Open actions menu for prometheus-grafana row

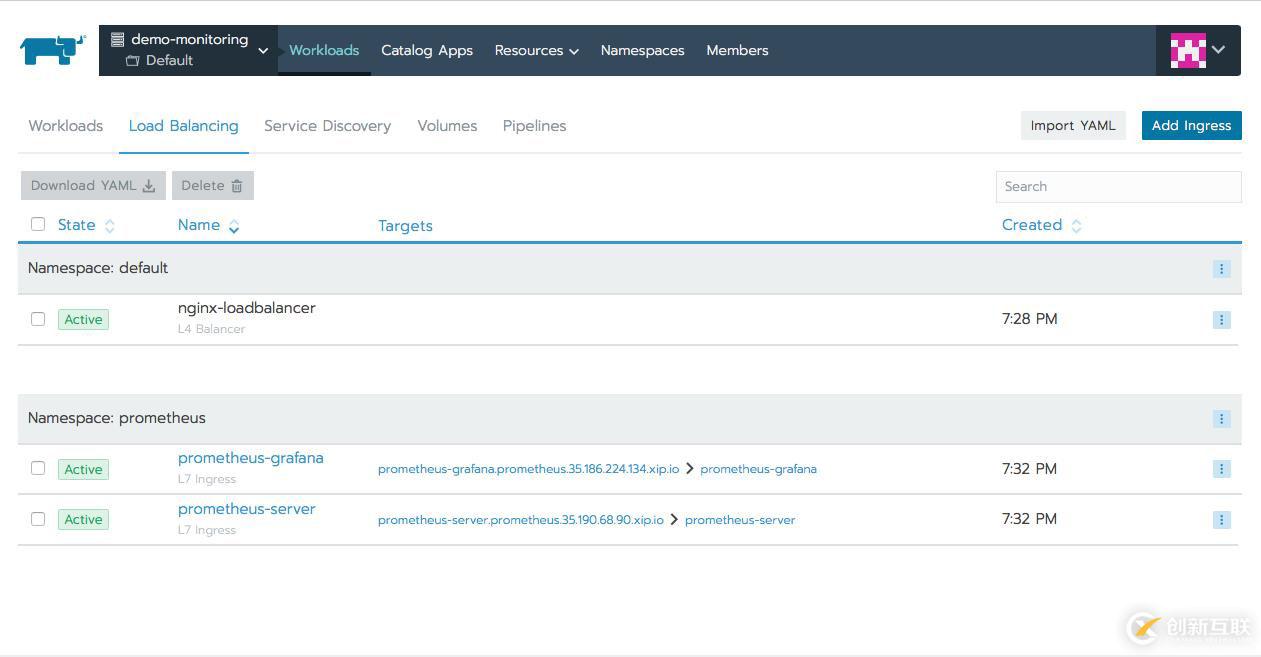click(x=1221, y=469)
